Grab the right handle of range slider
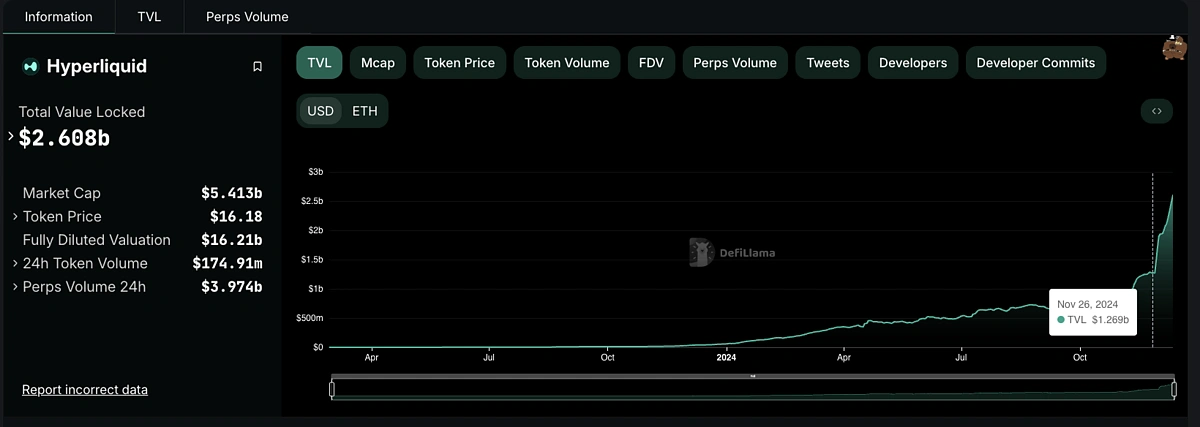This screenshot has height=427, width=1200. click(1172, 389)
